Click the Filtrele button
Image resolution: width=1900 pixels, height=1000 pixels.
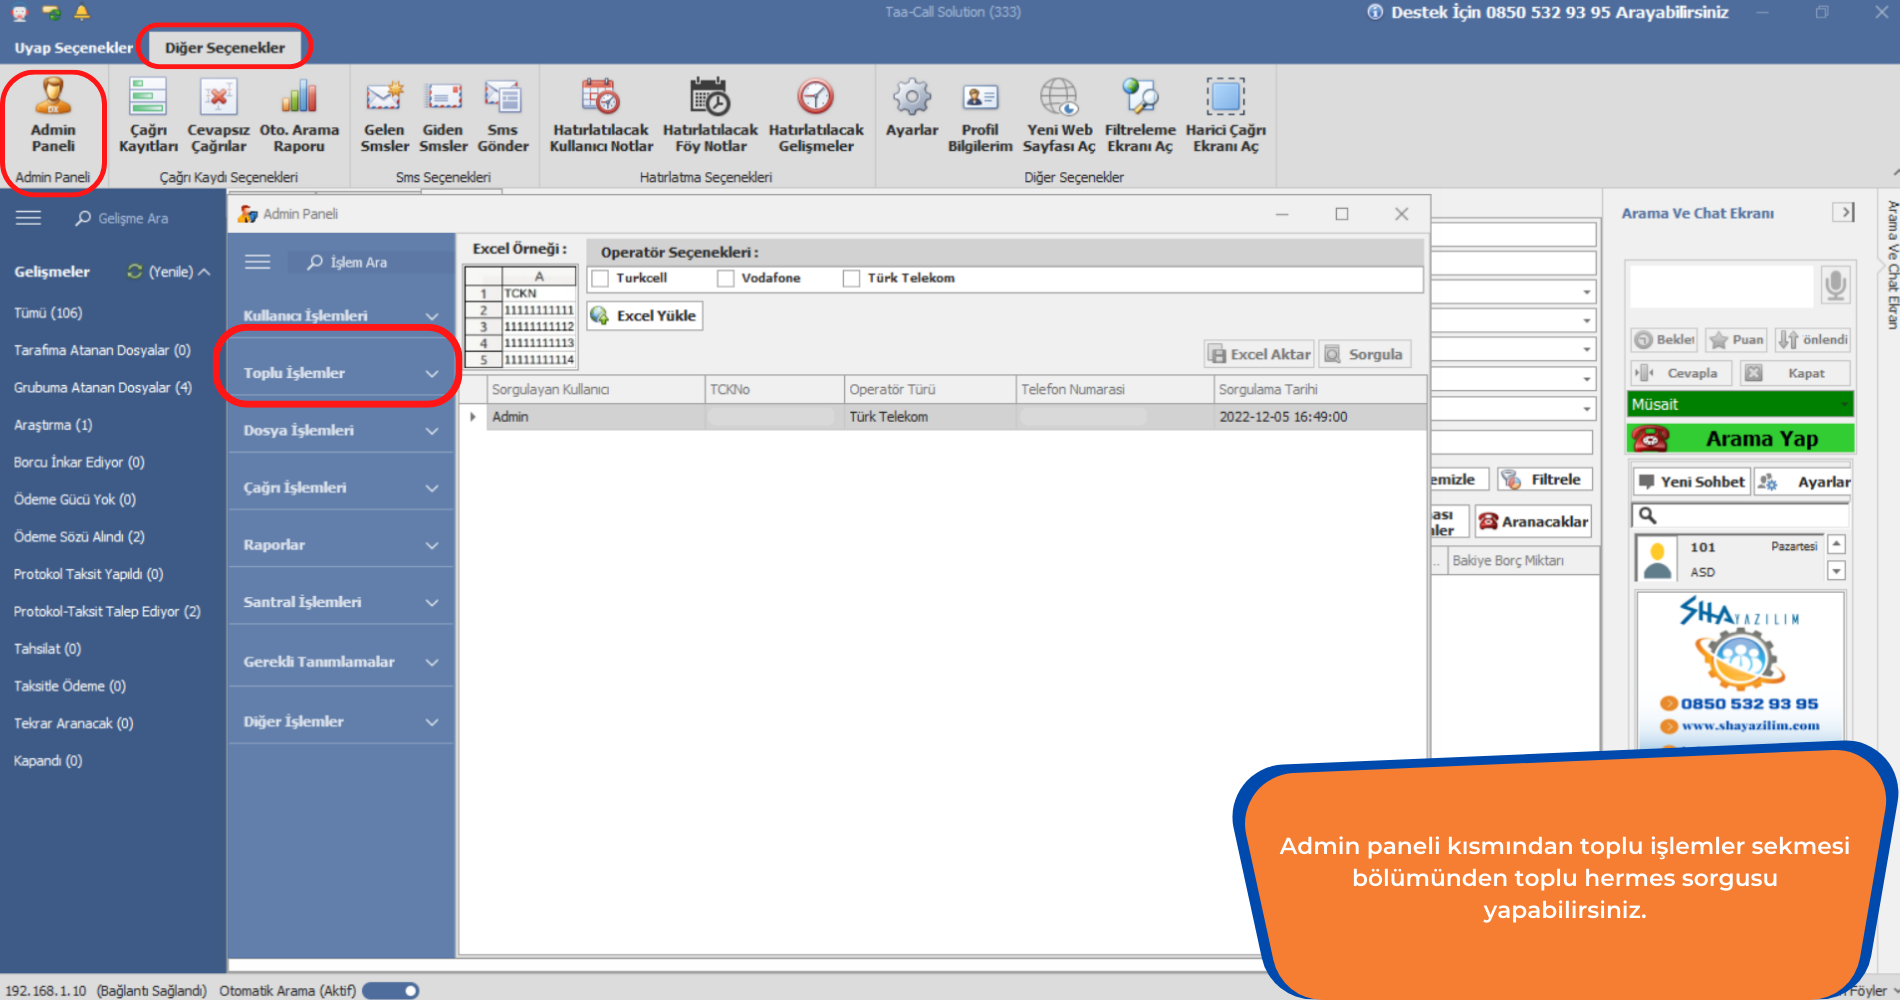pos(1545,479)
